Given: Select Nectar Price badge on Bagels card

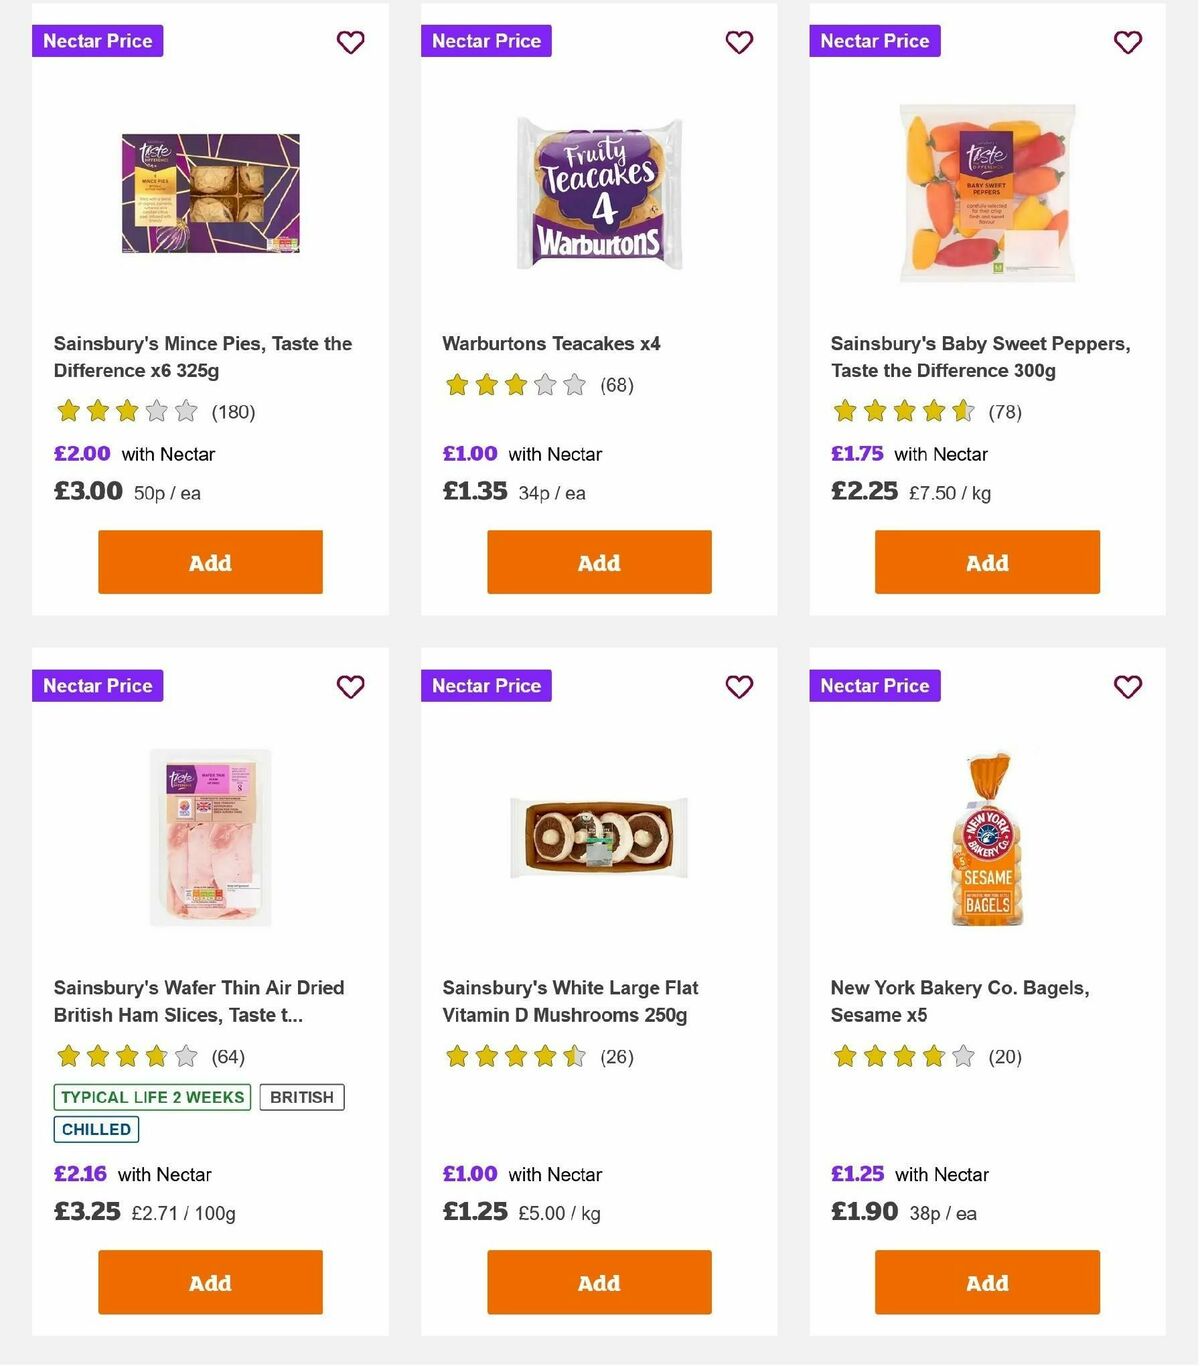Looking at the screenshot, I should pos(874,686).
